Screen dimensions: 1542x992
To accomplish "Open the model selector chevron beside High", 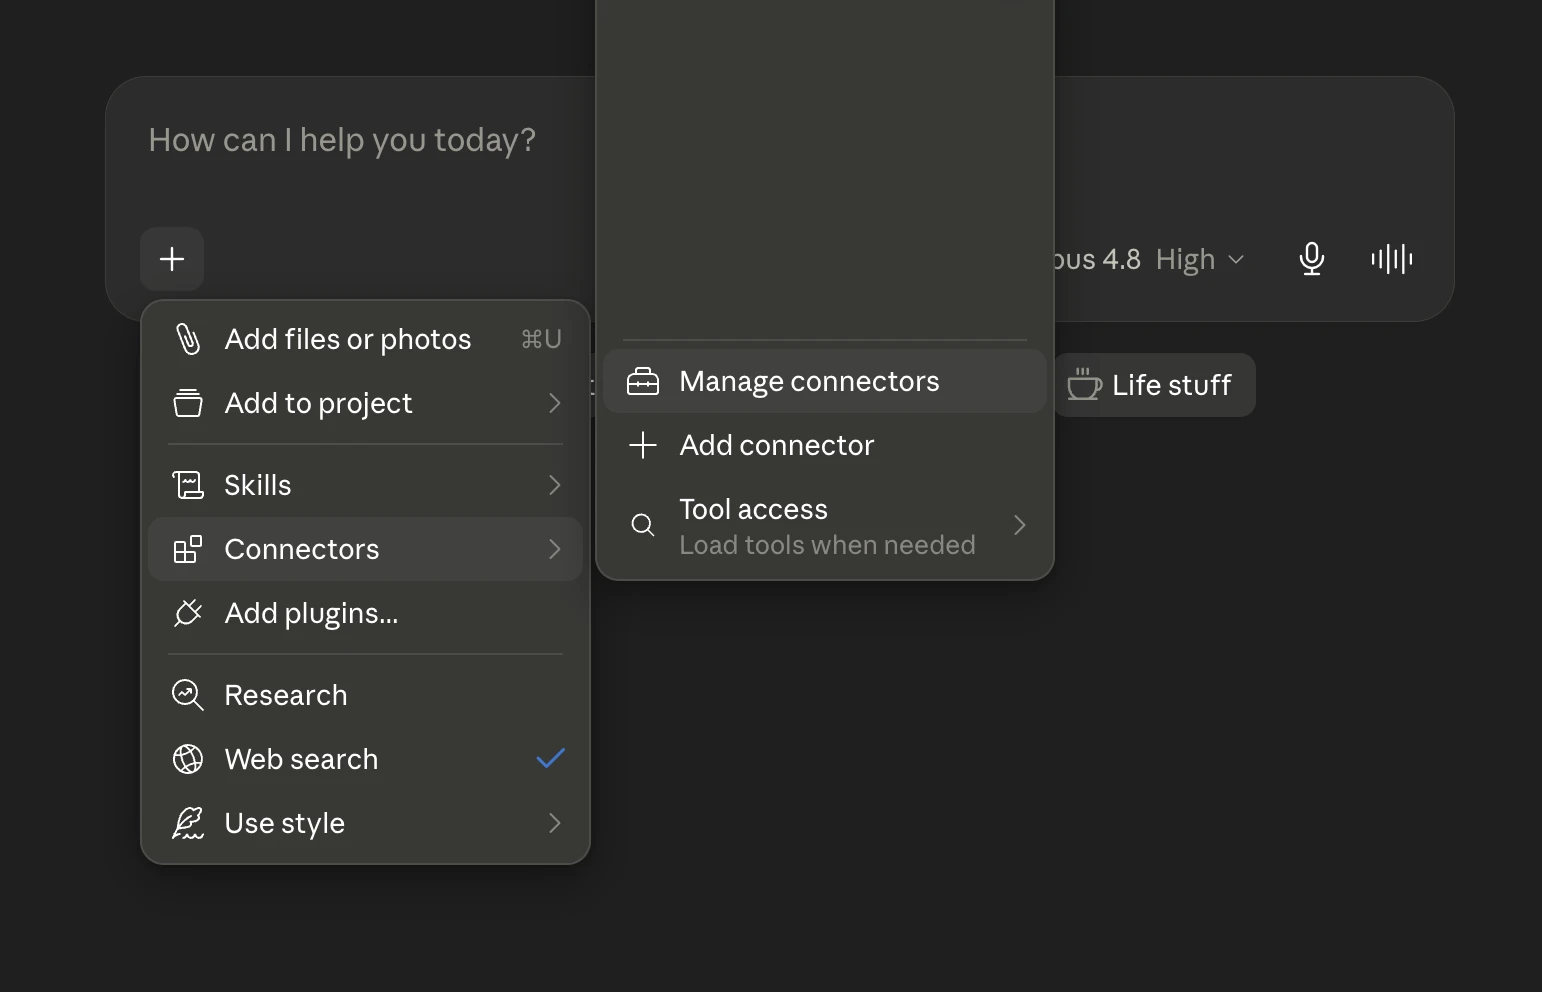I will [1236, 259].
